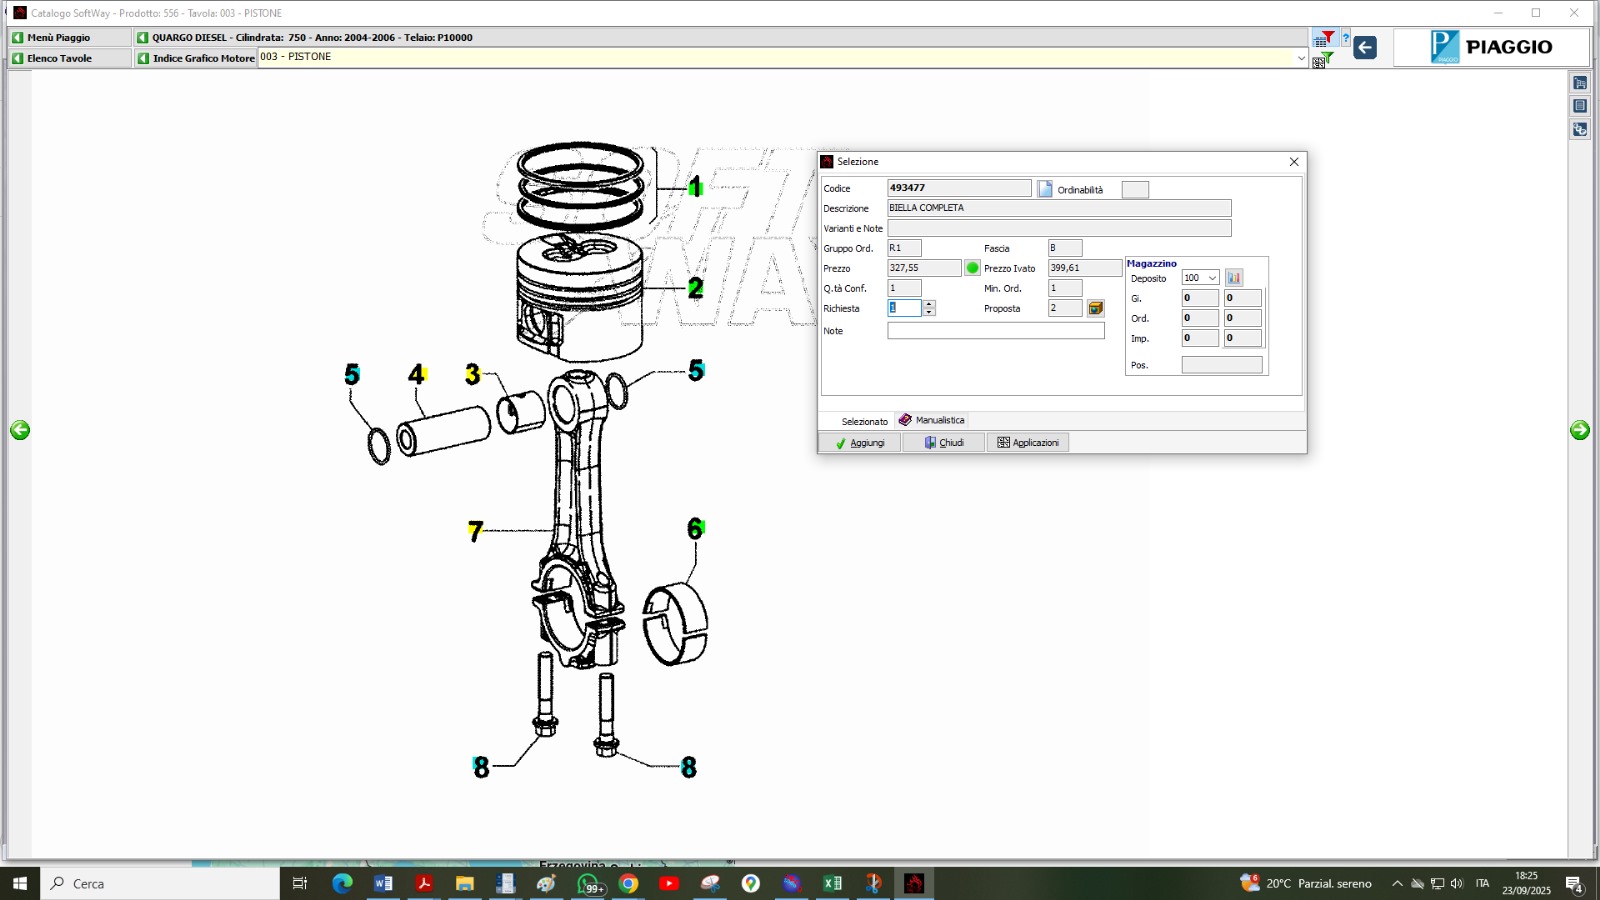Expand the Deposito dropdown

click(1212, 278)
